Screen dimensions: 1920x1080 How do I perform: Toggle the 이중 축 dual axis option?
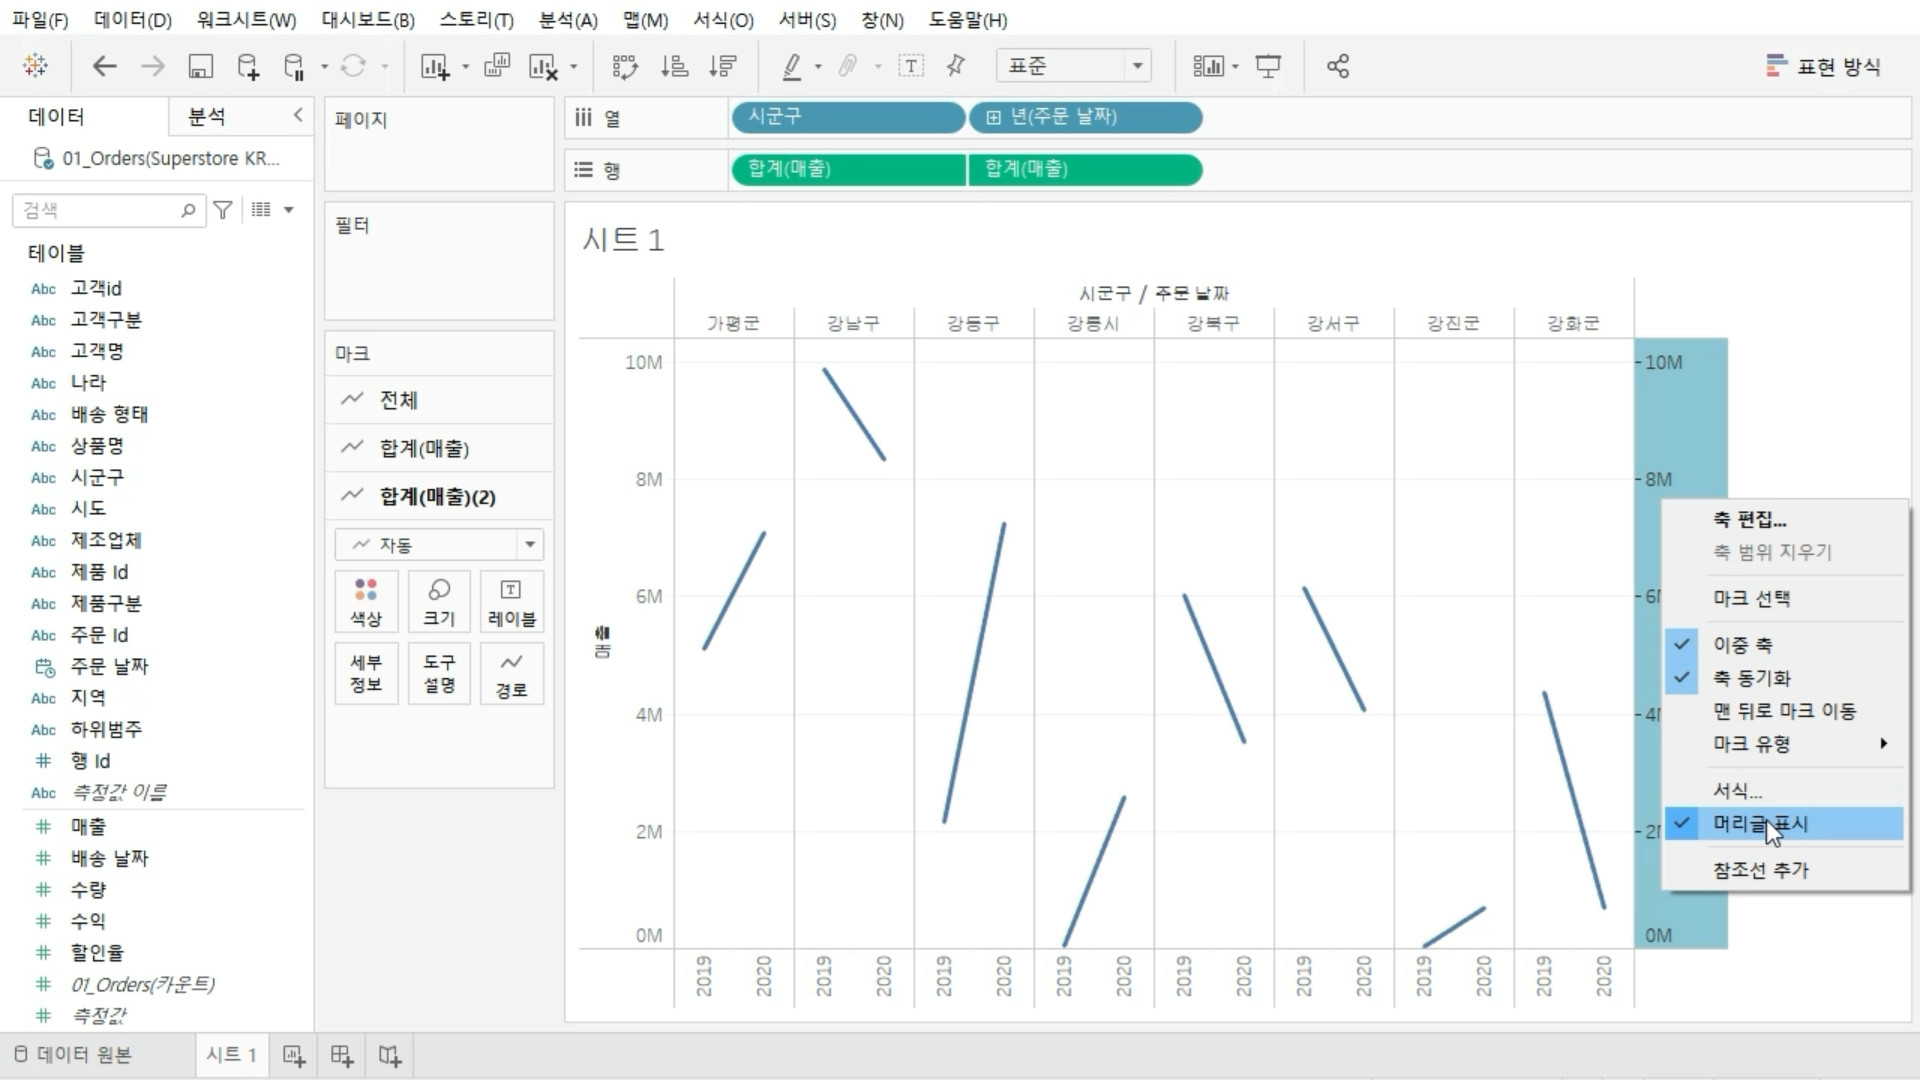point(1742,645)
